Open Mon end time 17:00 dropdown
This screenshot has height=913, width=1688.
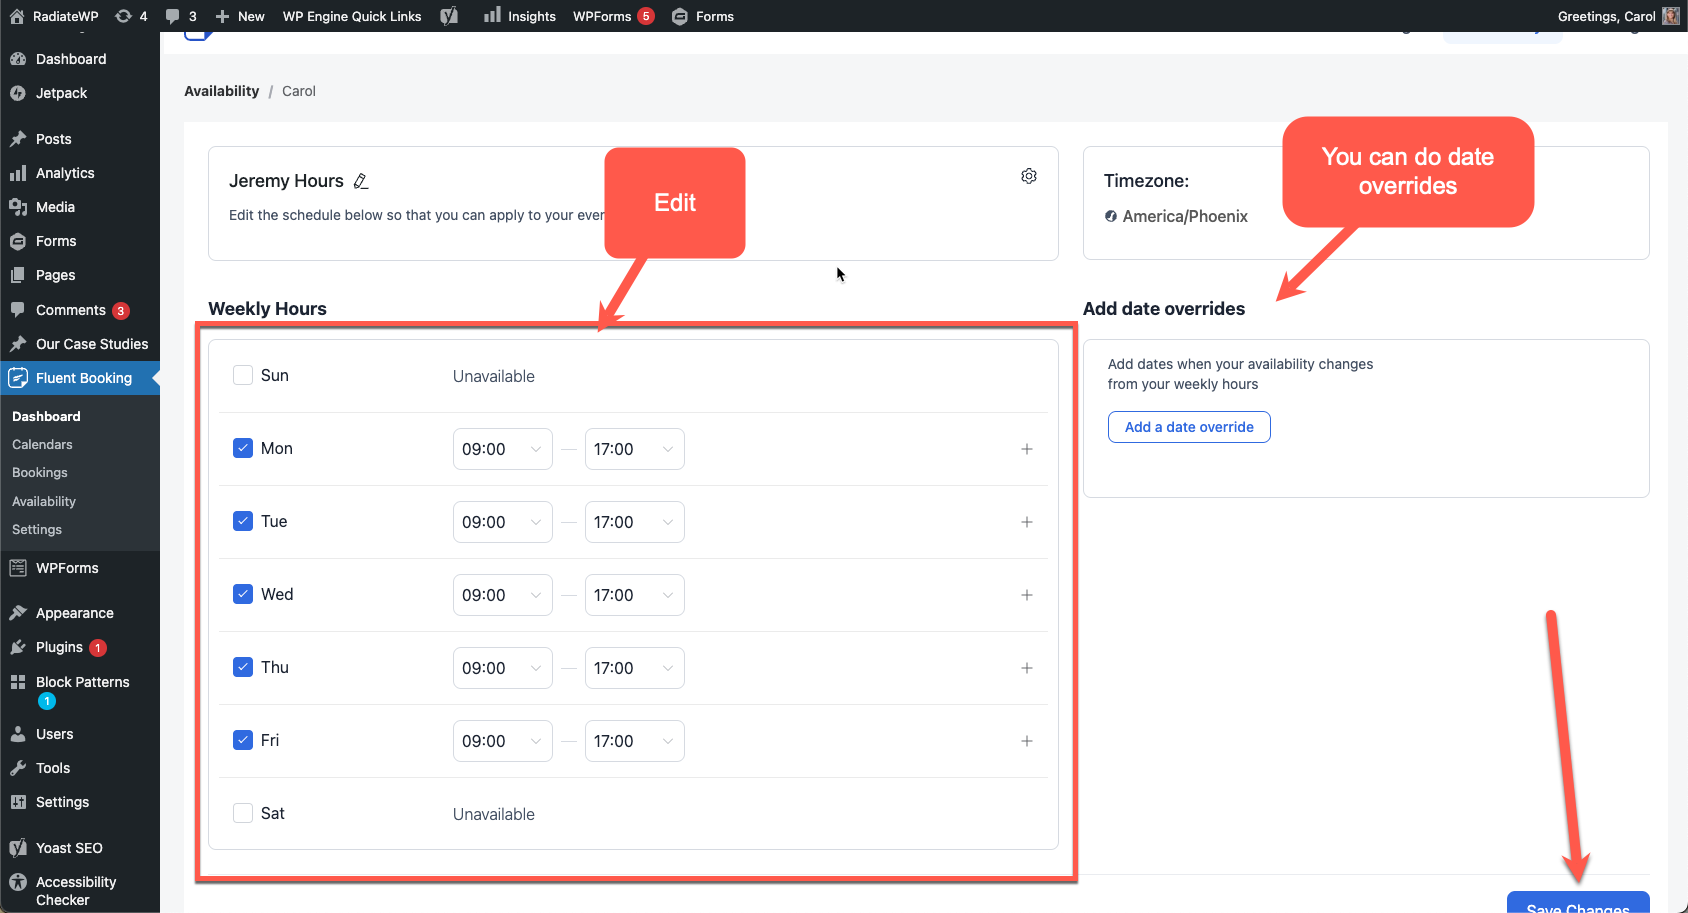click(635, 449)
